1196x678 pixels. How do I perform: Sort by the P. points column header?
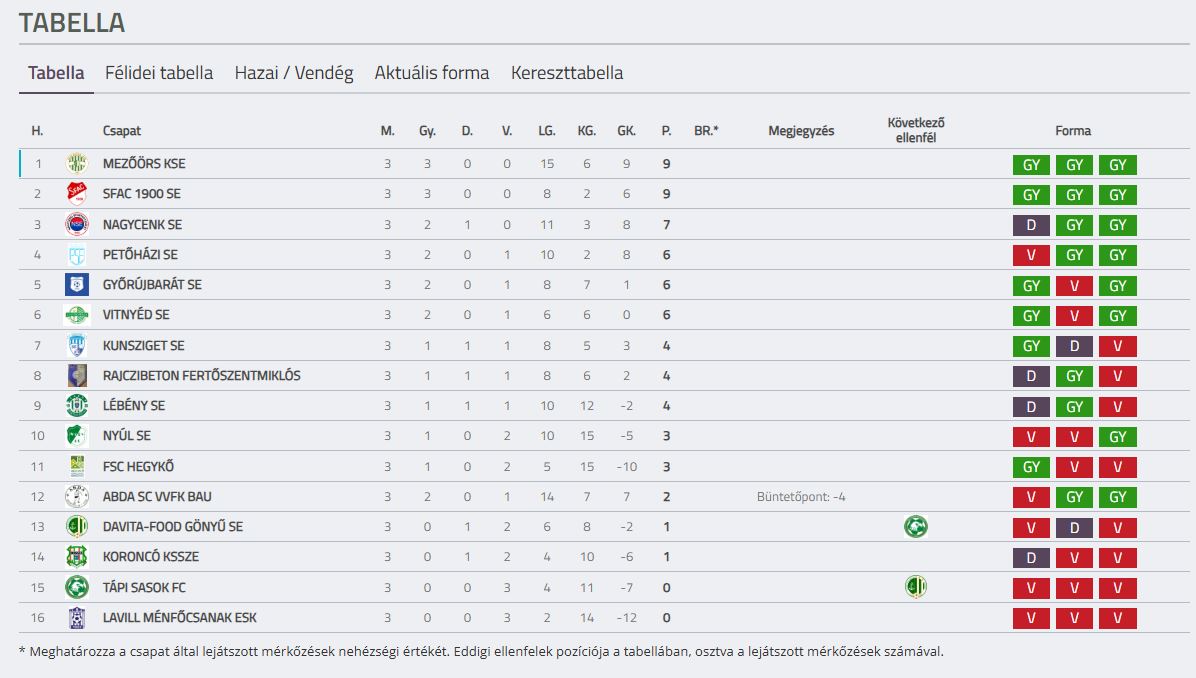click(666, 131)
